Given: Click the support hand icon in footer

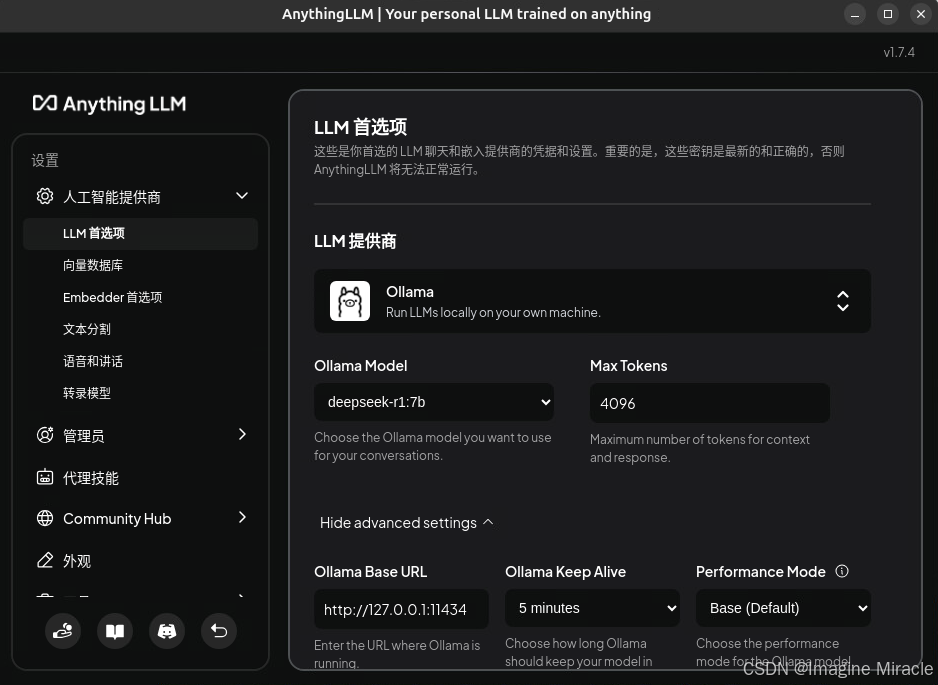Looking at the screenshot, I should tap(63, 631).
